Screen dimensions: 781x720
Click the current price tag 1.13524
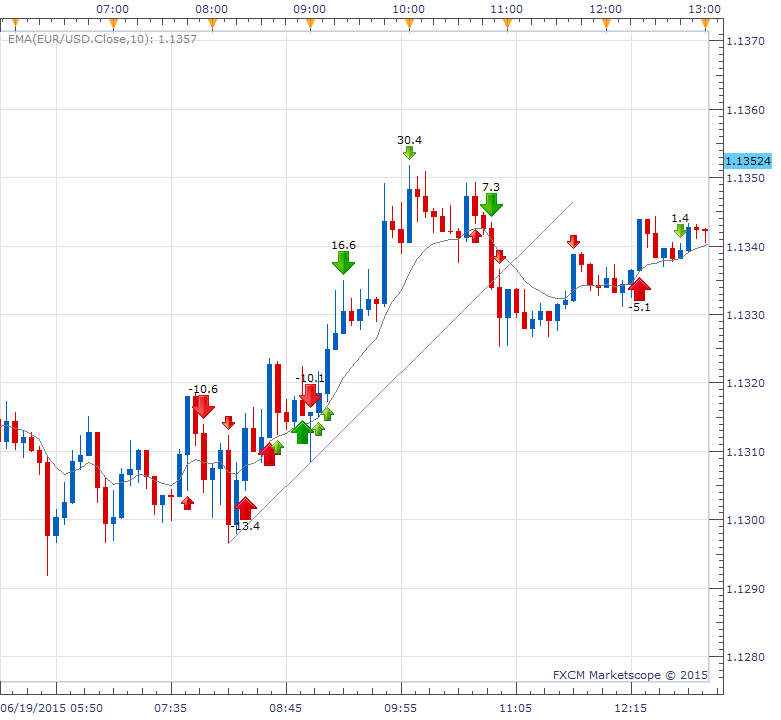pos(748,161)
